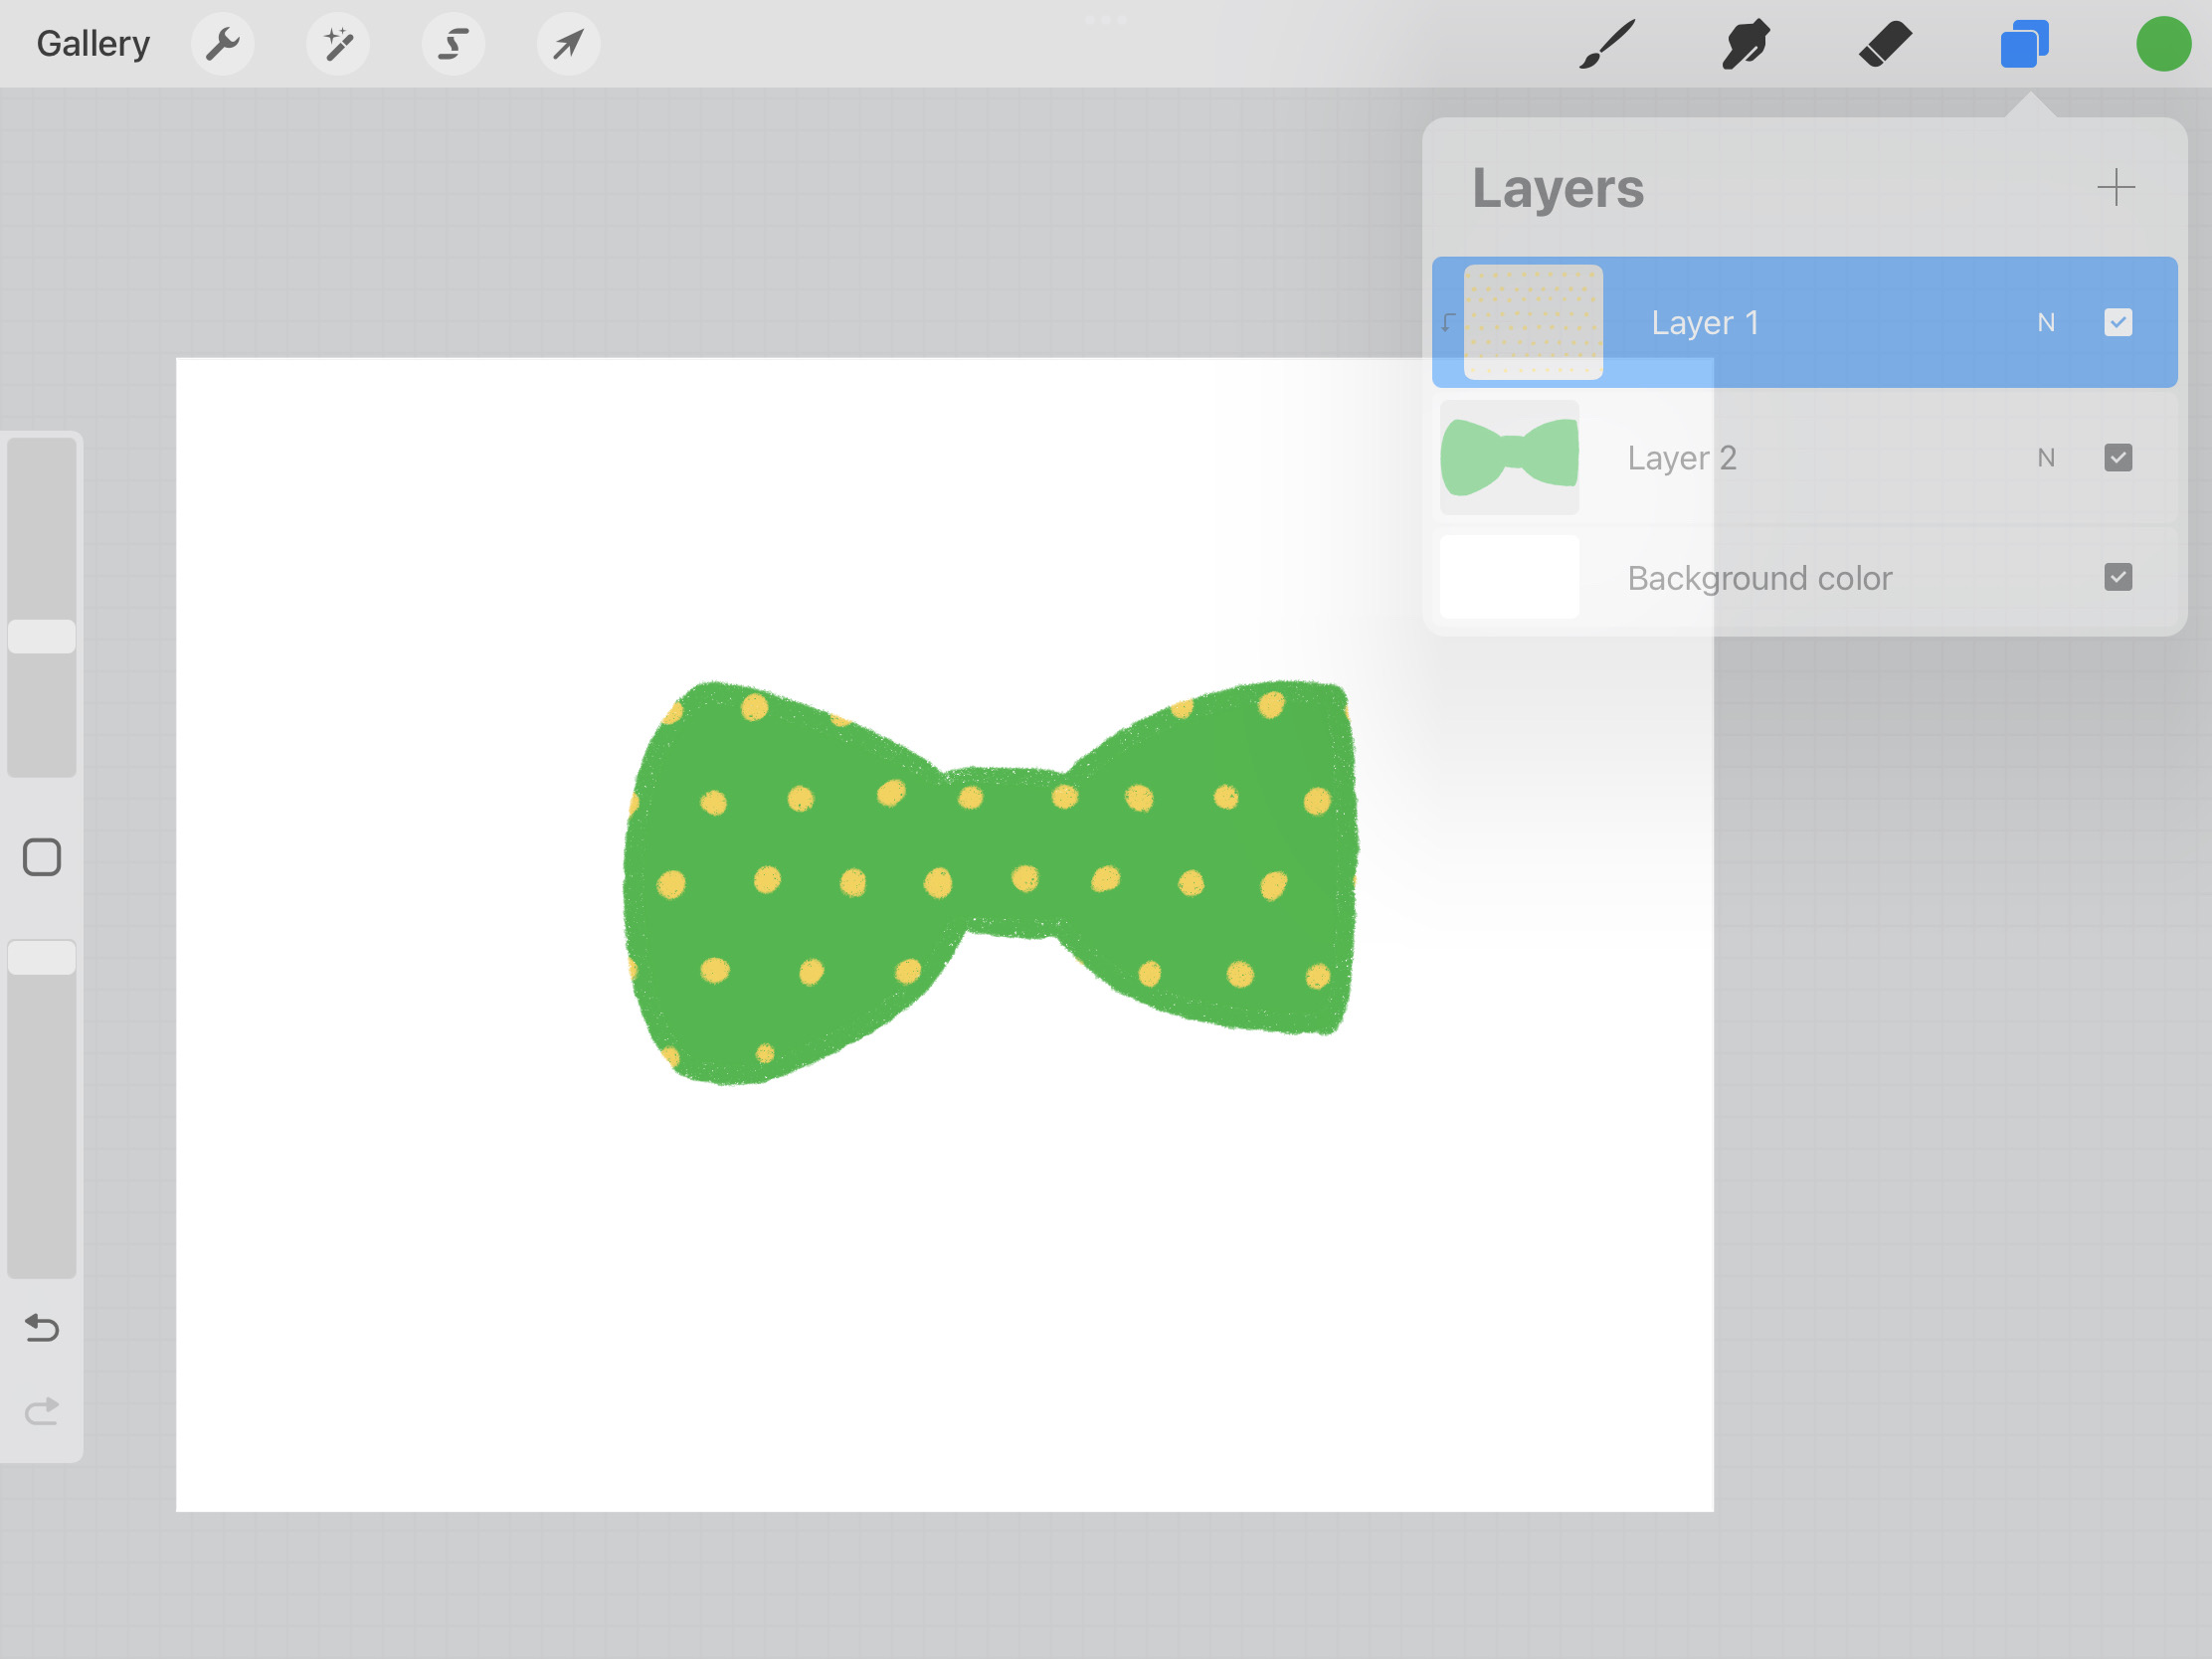Select the Eraser tool

pos(1886,44)
